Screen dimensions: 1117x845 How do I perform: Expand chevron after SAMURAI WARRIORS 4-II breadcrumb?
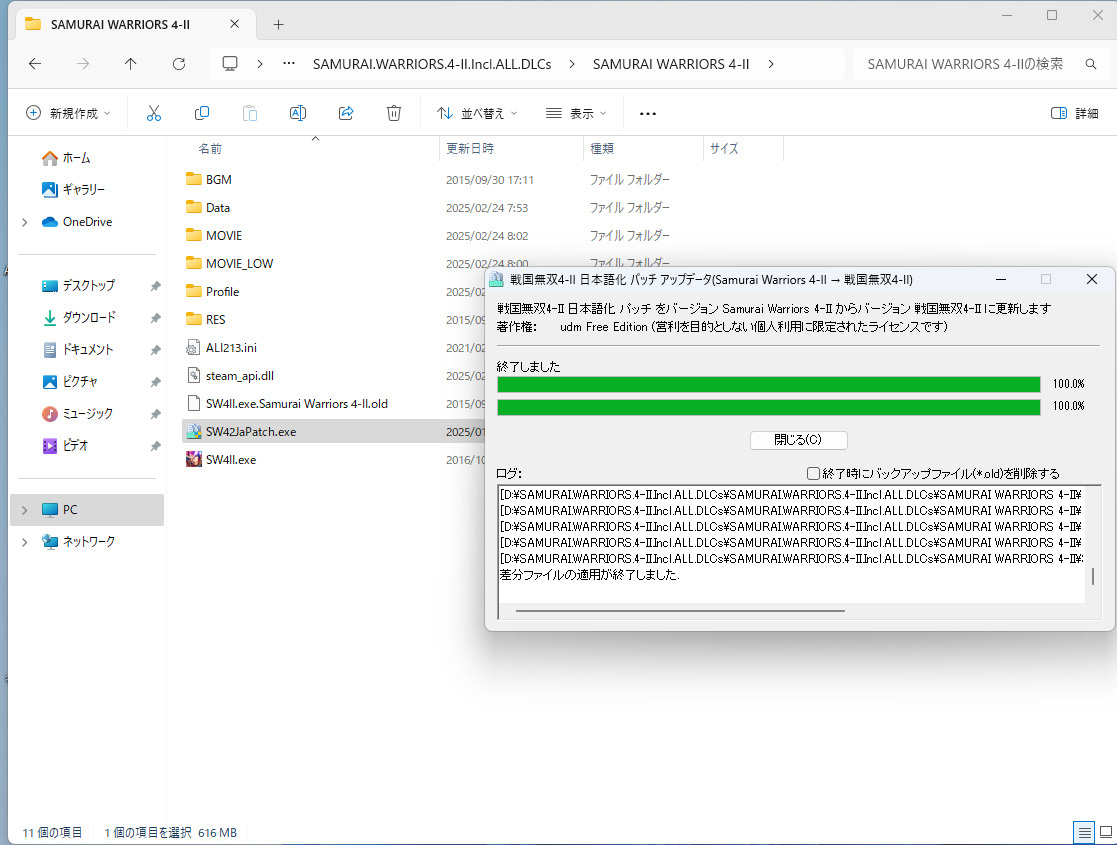tap(771, 64)
